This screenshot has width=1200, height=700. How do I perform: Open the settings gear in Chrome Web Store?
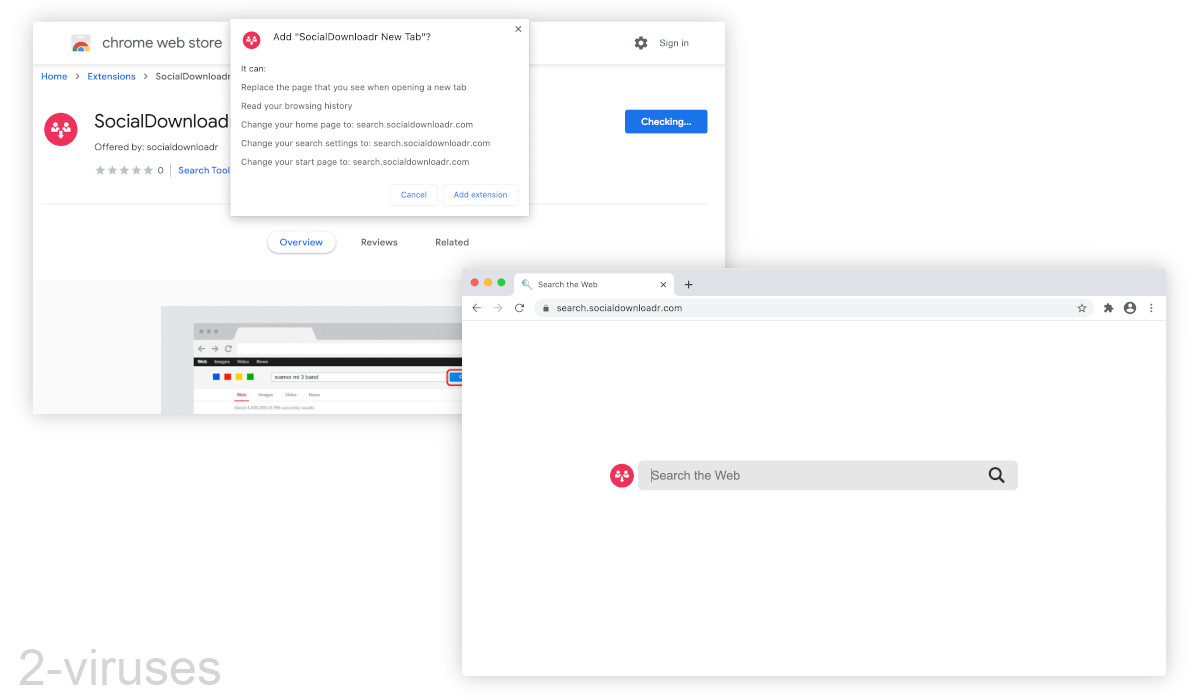coord(641,43)
